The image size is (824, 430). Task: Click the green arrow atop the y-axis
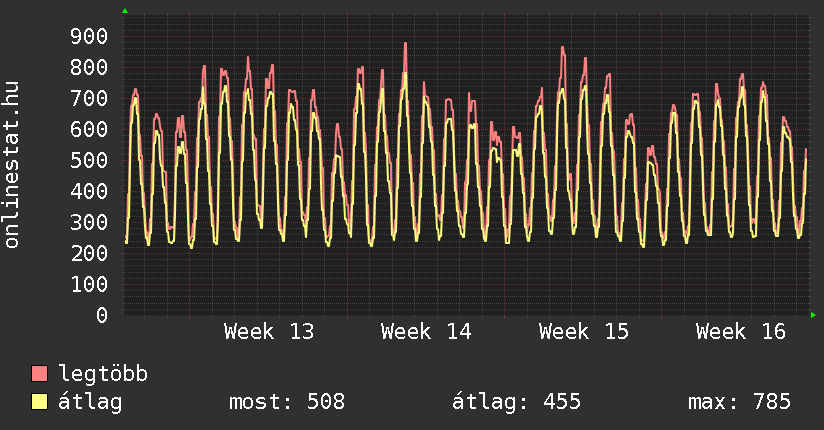125,11
